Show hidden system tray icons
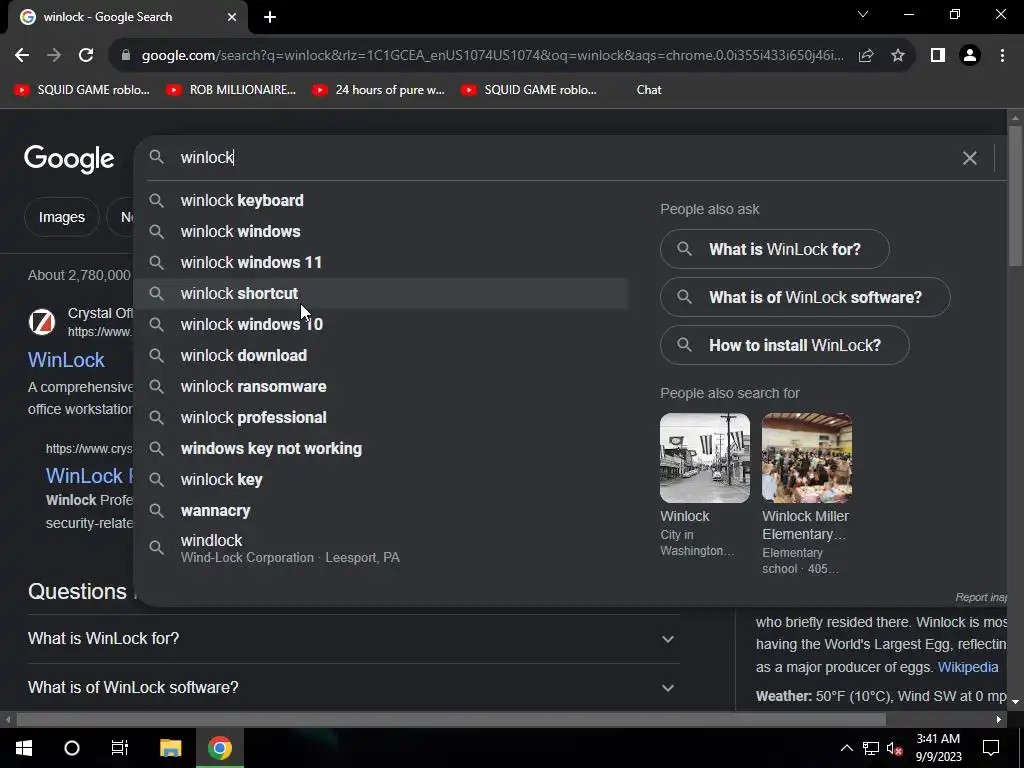Screen dimensions: 1024x768 point(846,748)
